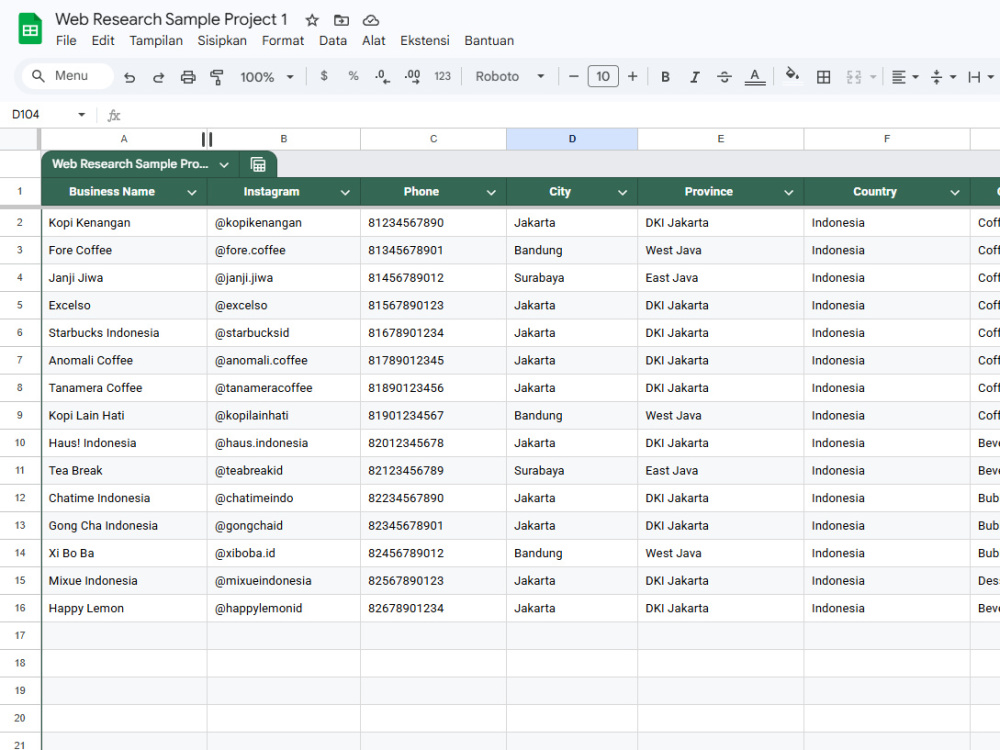
Task: Open the borders tool
Action: coord(823,77)
